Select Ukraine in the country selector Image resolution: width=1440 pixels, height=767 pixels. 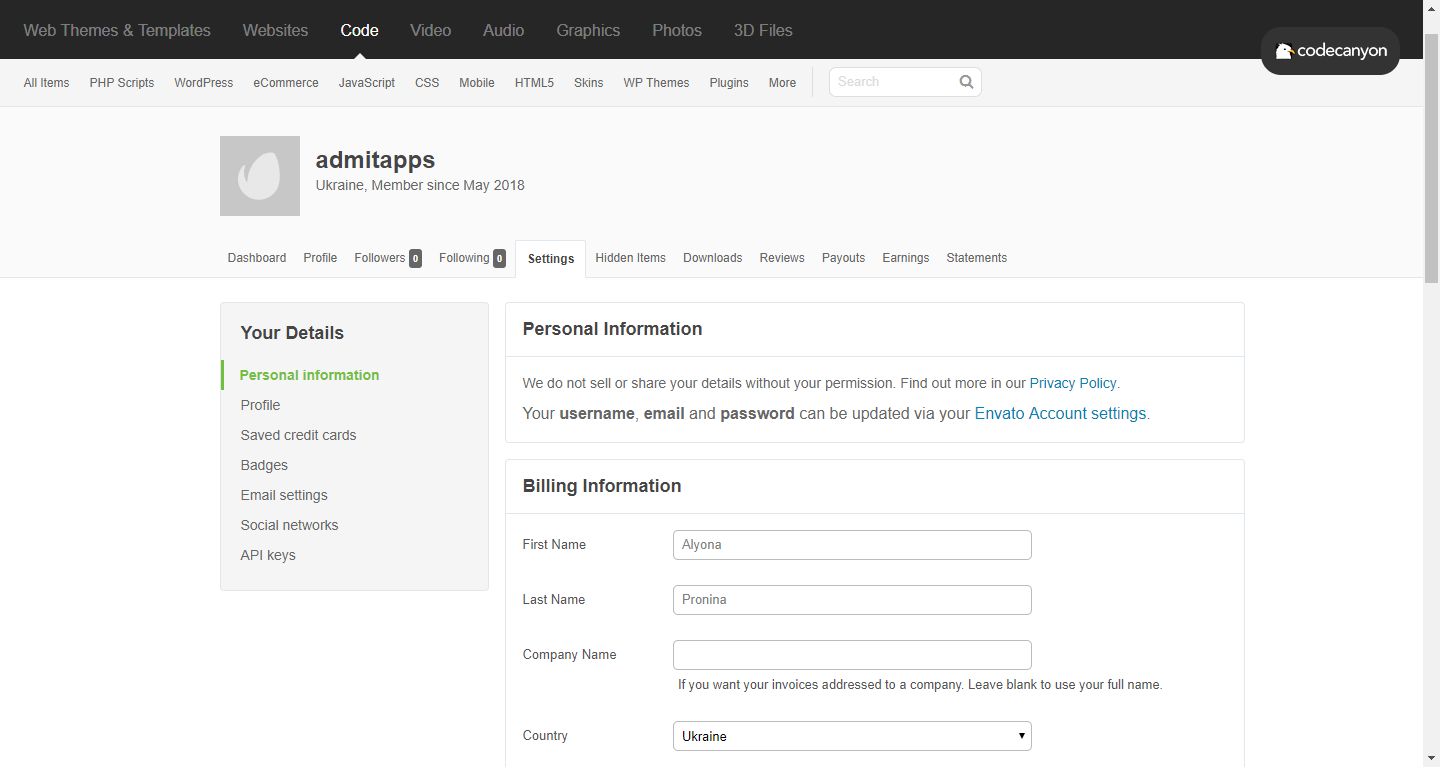(x=851, y=735)
